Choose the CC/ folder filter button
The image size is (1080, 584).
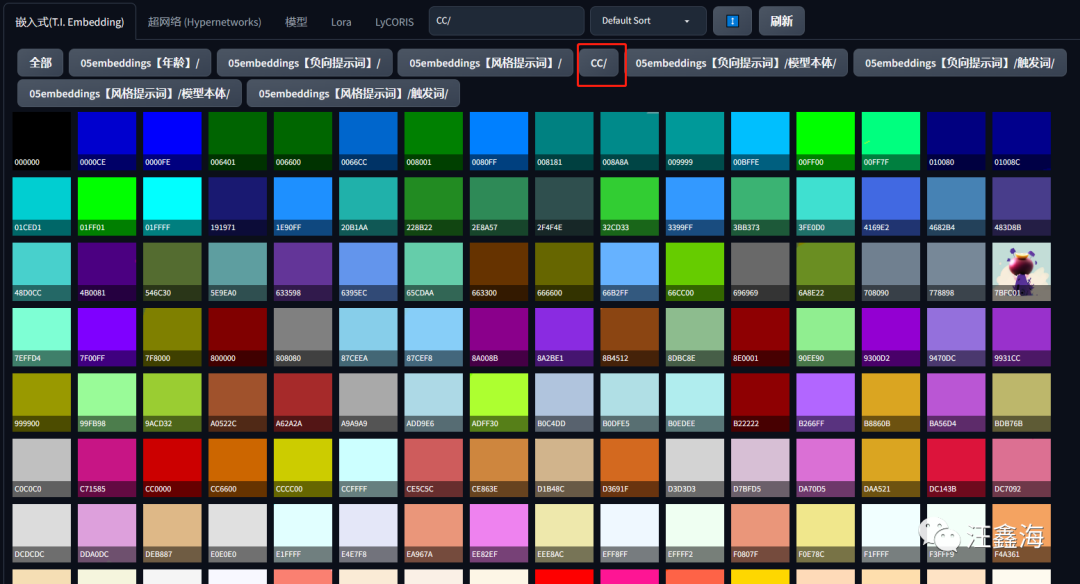[x=599, y=63]
